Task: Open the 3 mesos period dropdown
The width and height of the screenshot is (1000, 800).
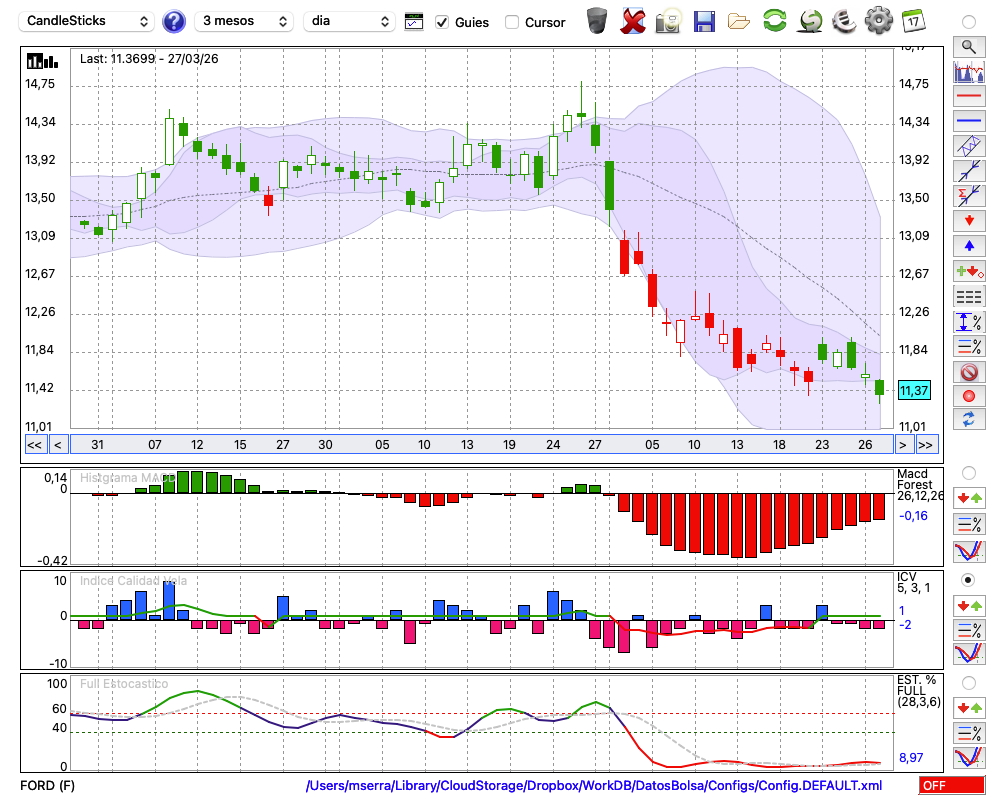Action: click(244, 21)
